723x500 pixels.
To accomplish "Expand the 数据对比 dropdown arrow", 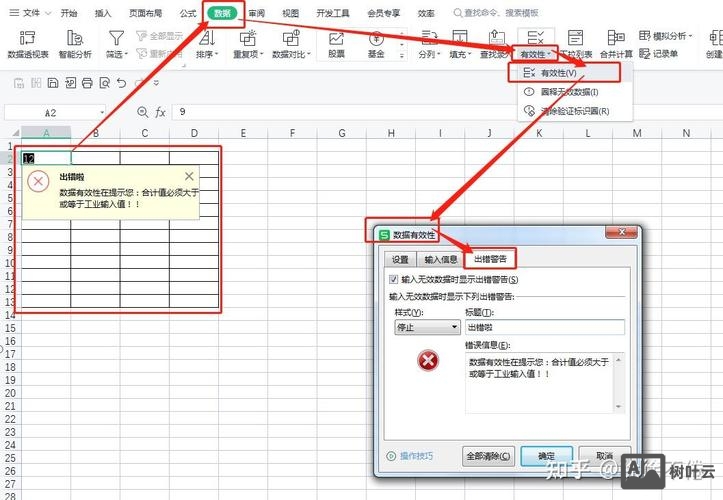I will pos(309,54).
